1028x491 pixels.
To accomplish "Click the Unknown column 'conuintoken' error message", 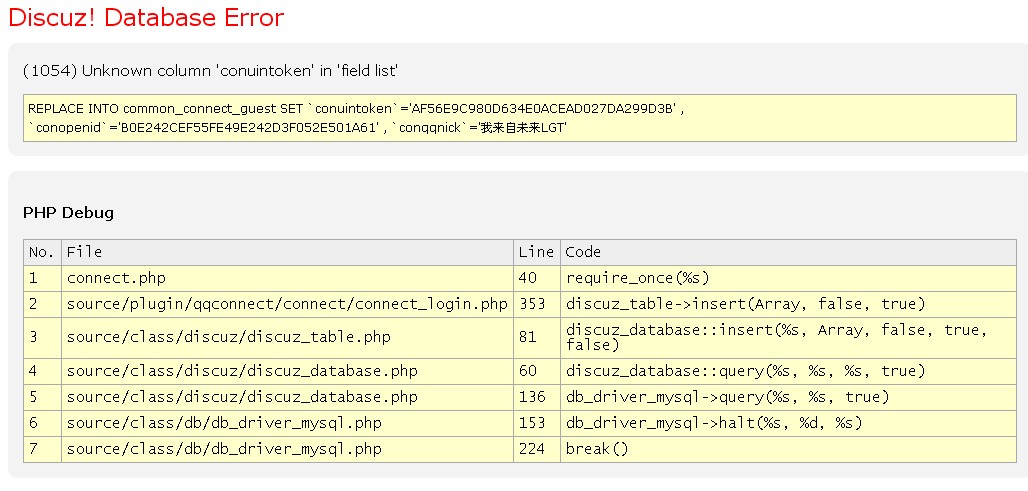I will [210, 70].
